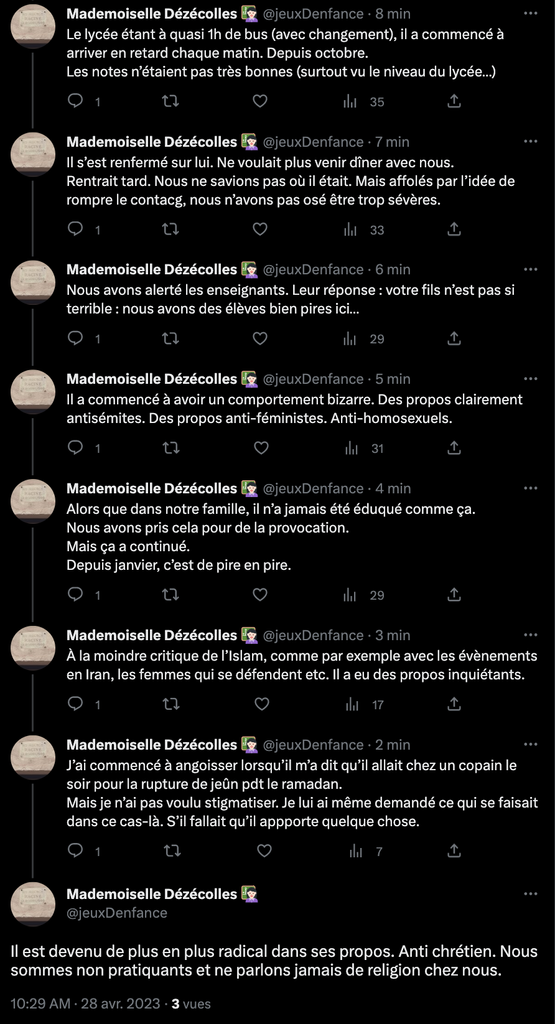555x1024 pixels.
Task: Reply to the tweet about arriving late each morning
Action: click(x=76, y=101)
